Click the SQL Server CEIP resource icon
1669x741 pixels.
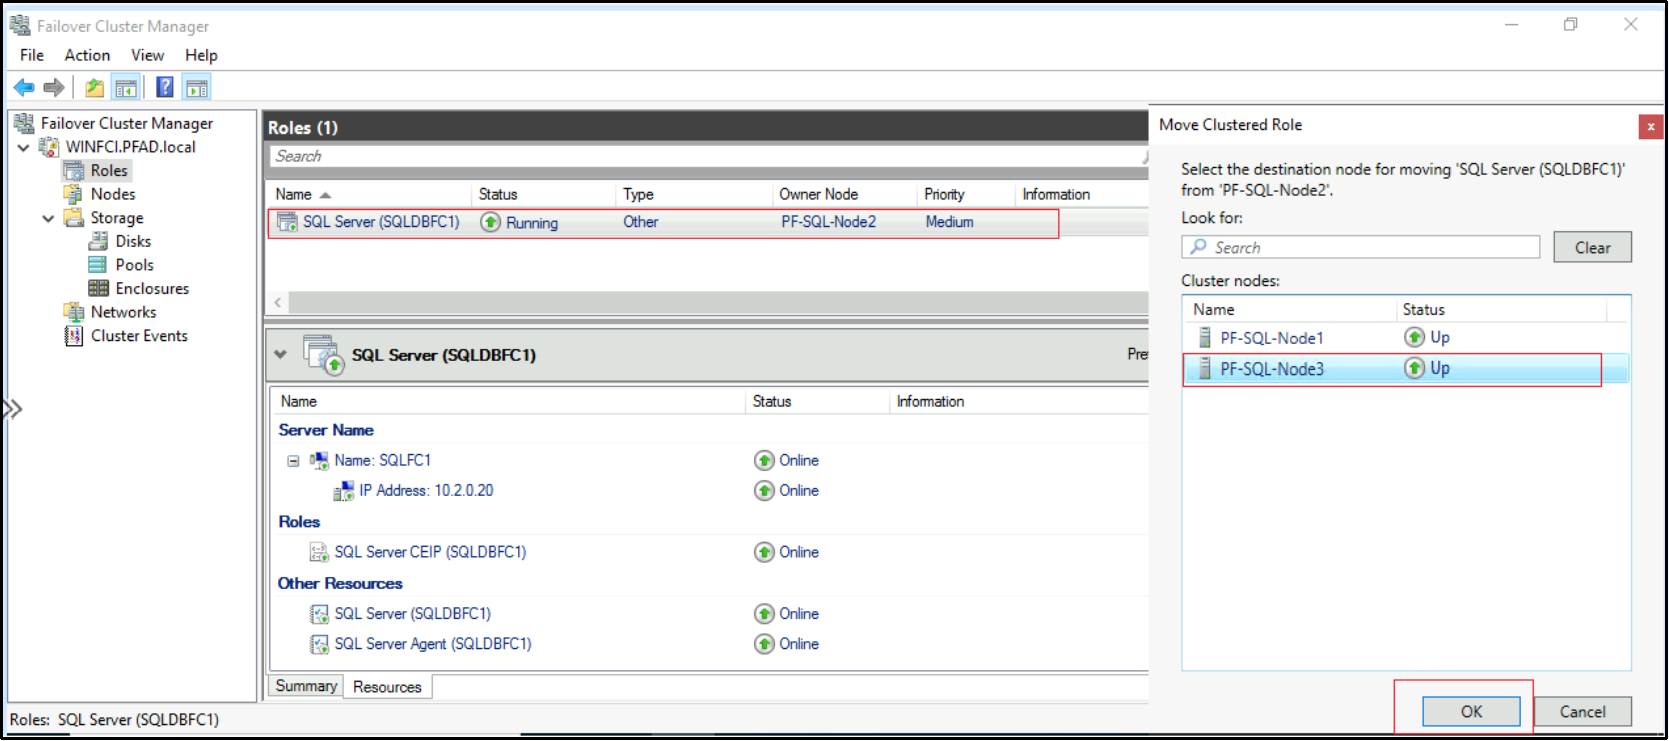[319, 552]
